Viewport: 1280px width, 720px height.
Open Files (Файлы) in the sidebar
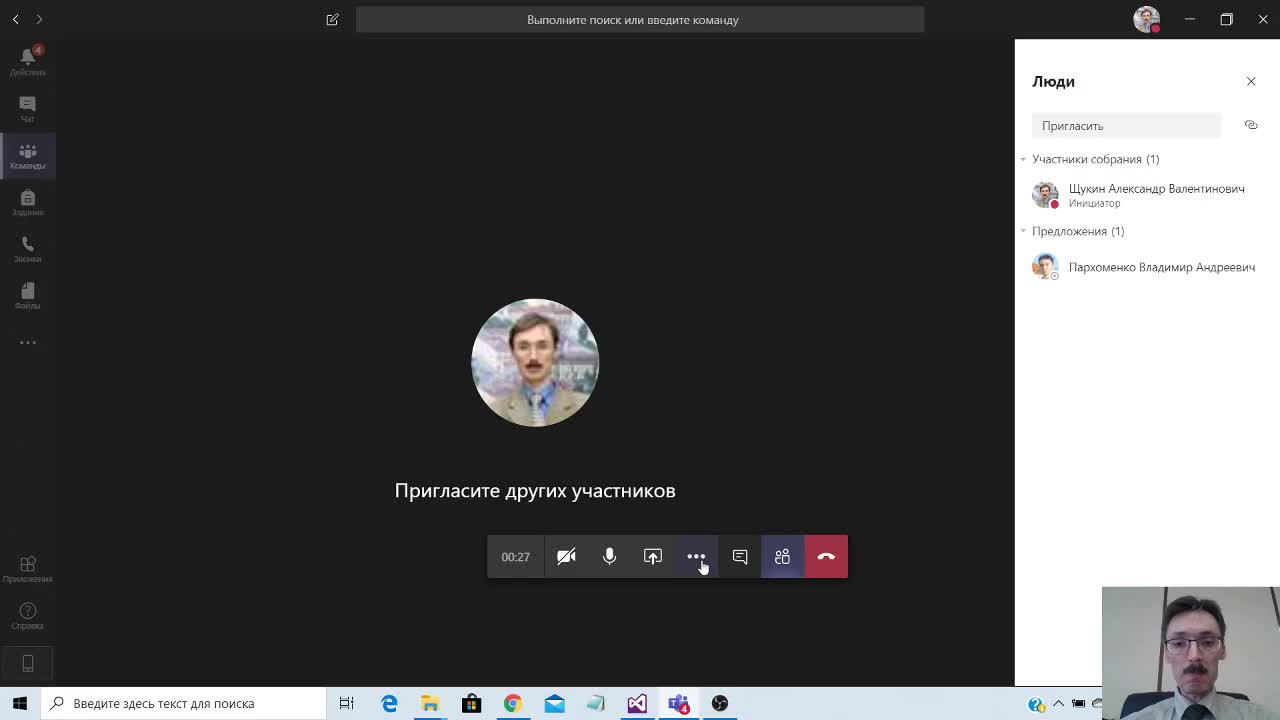pyautogui.click(x=27, y=295)
